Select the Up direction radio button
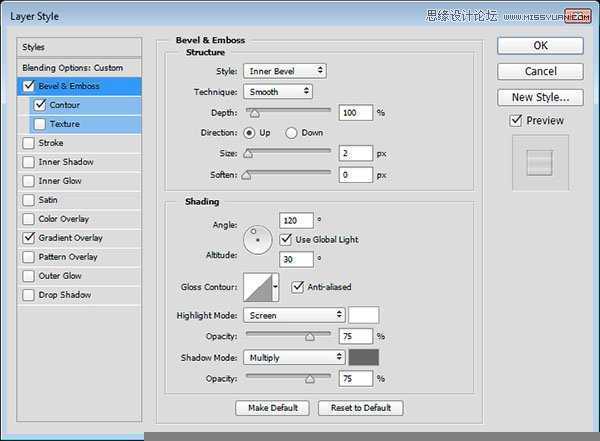Image resolution: width=600 pixels, height=441 pixels. point(249,133)
